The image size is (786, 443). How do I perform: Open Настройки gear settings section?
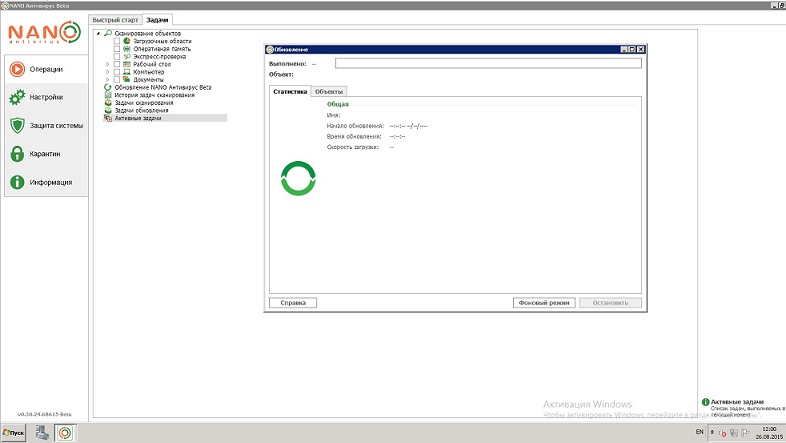point(44,97)
